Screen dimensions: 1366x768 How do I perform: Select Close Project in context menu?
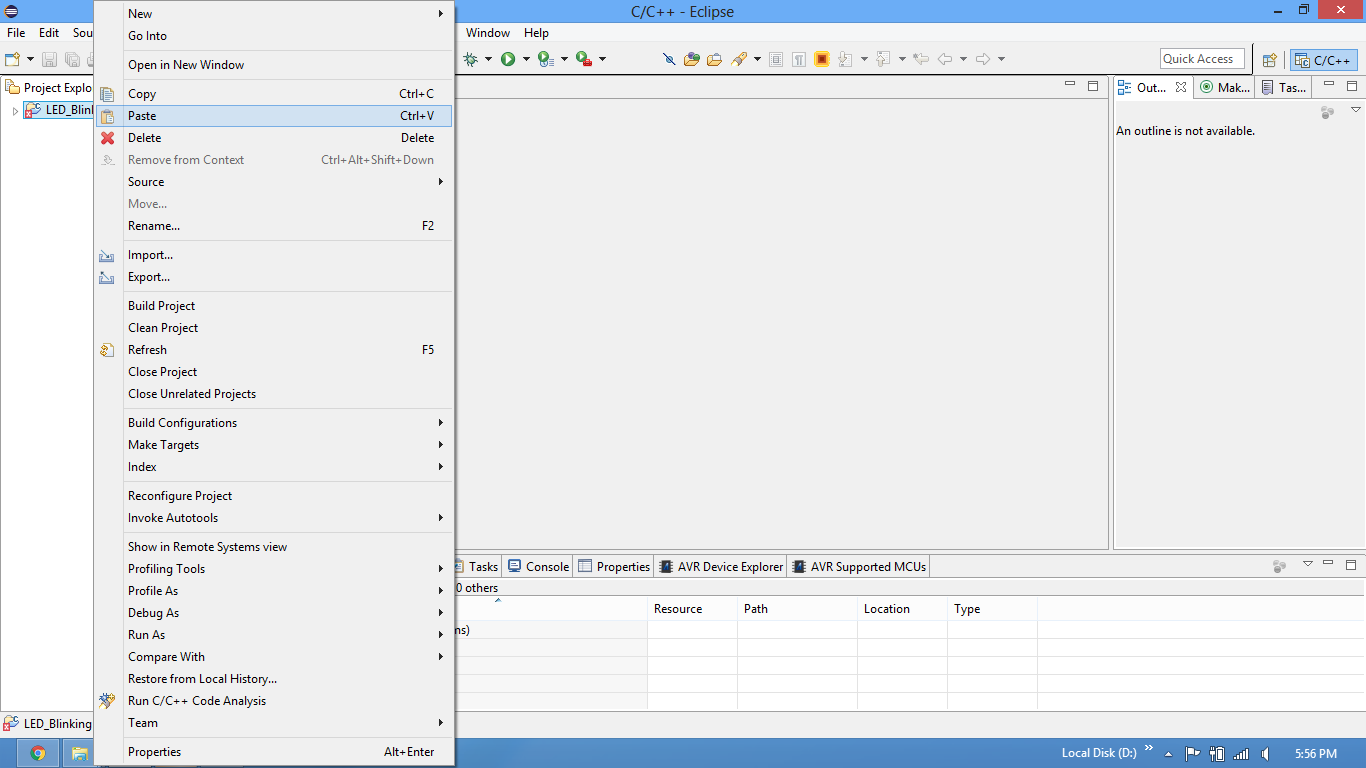[274, 372]
